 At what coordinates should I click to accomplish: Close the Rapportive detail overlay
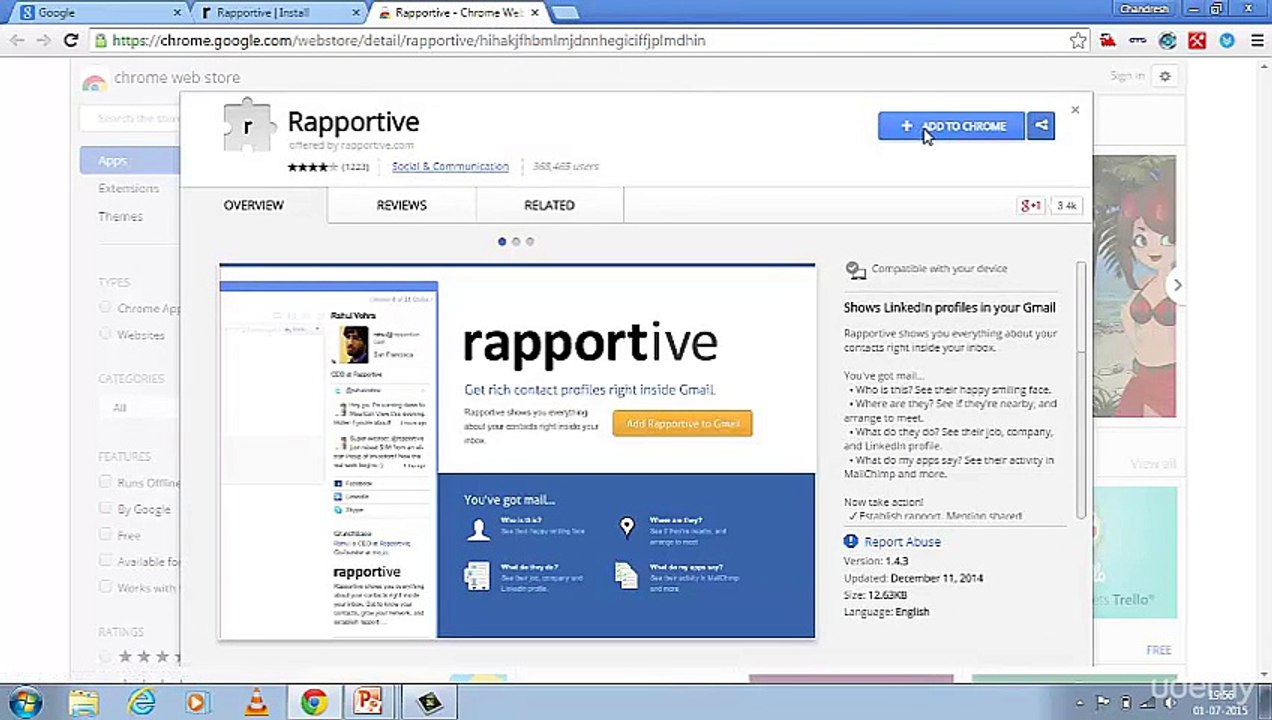click(1075, 110)
